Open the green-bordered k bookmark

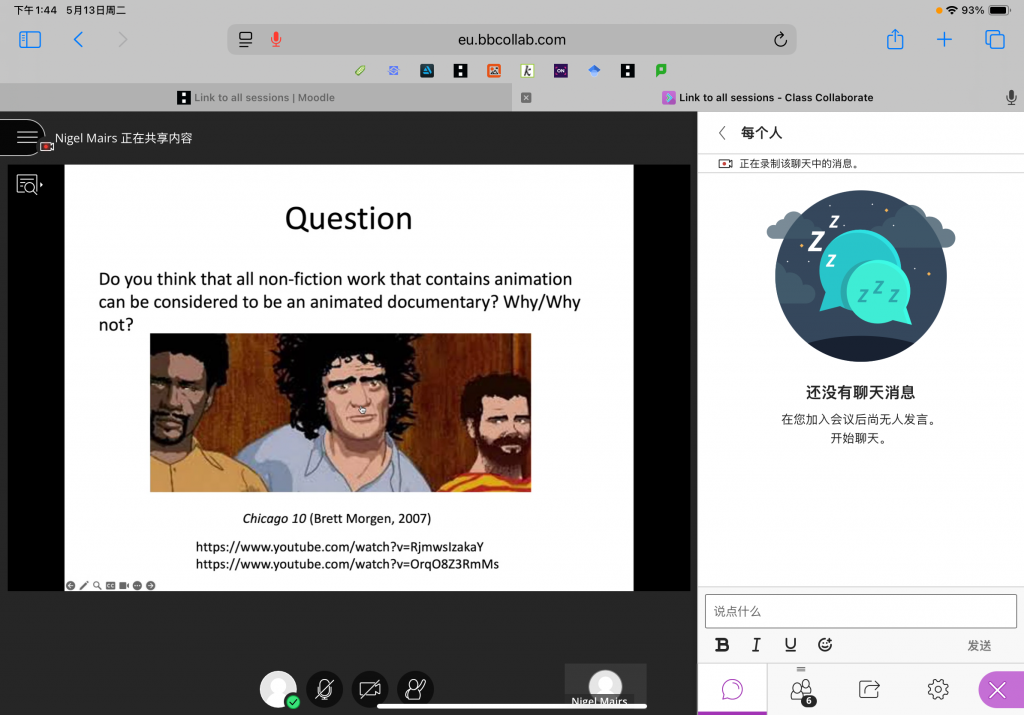[x=527, y=71]
